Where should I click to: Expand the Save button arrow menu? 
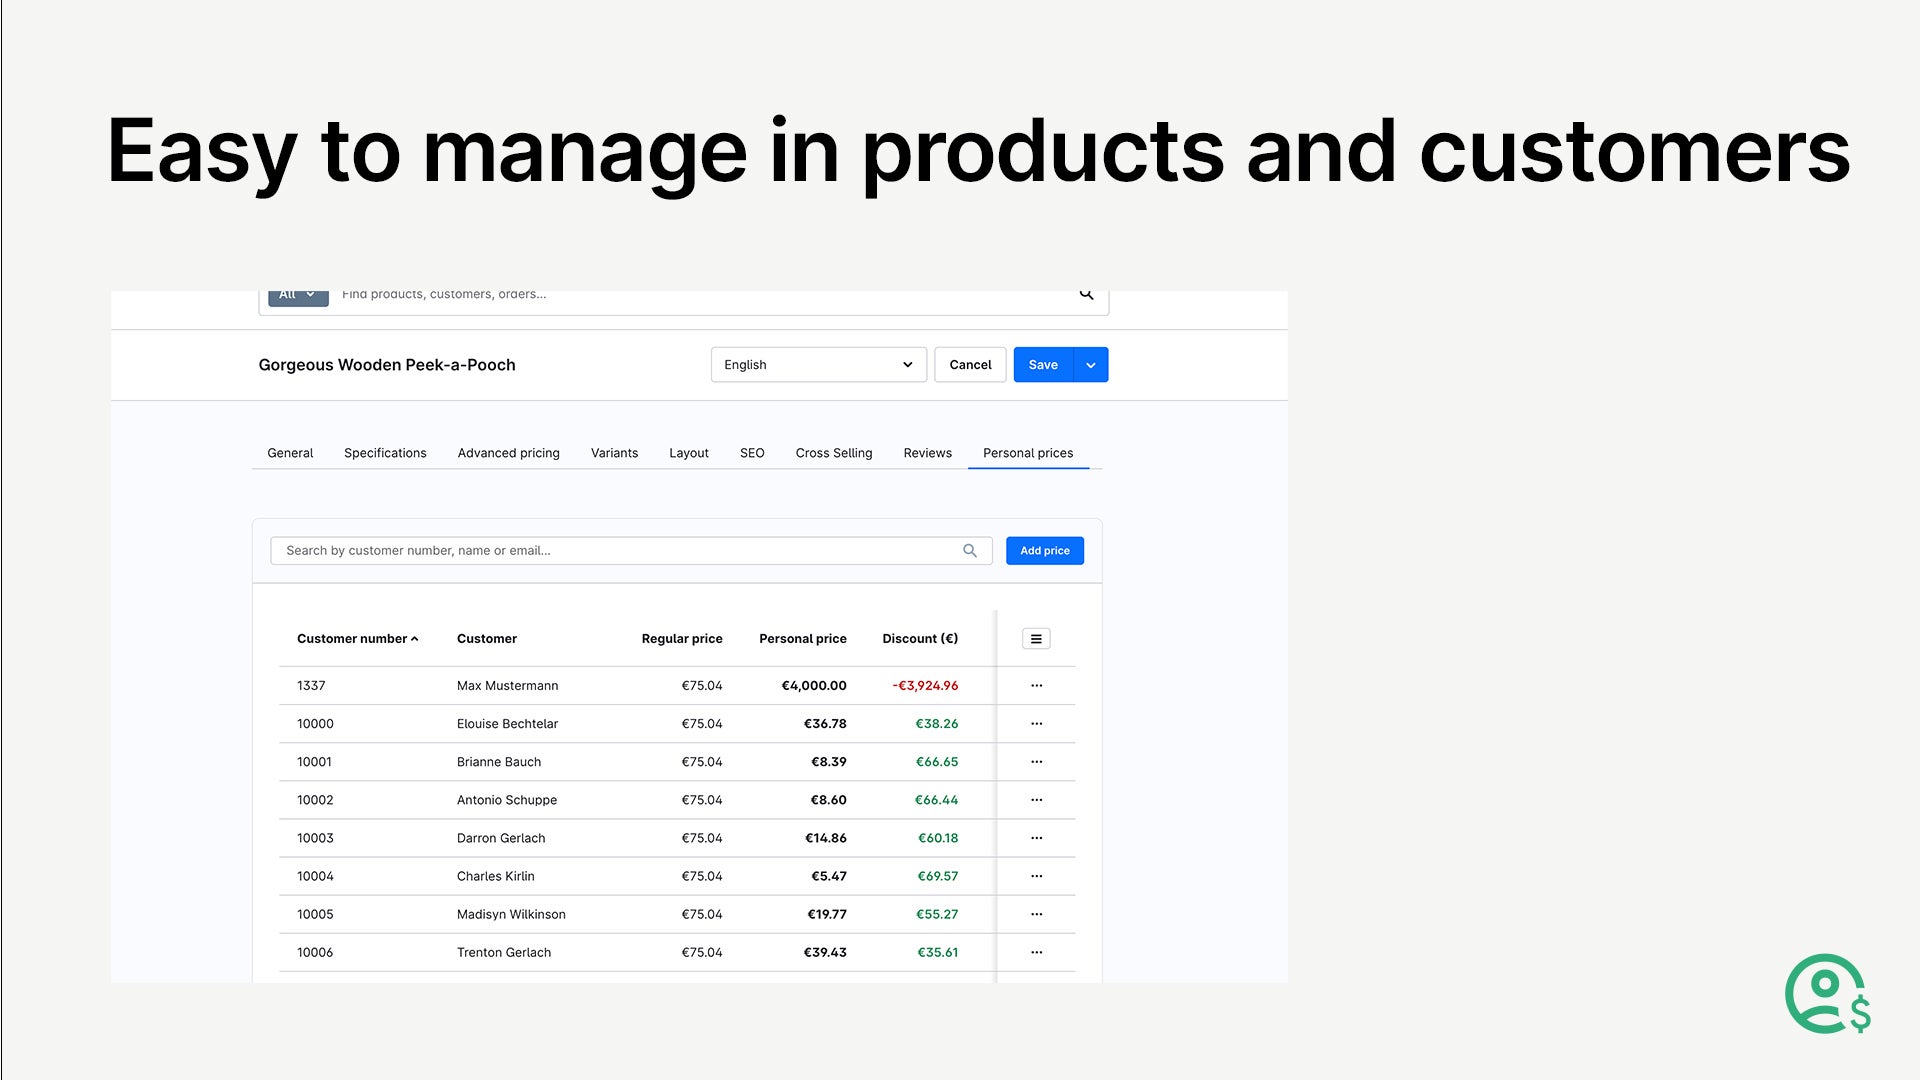pyautogui.click(x=1091, y=365)
